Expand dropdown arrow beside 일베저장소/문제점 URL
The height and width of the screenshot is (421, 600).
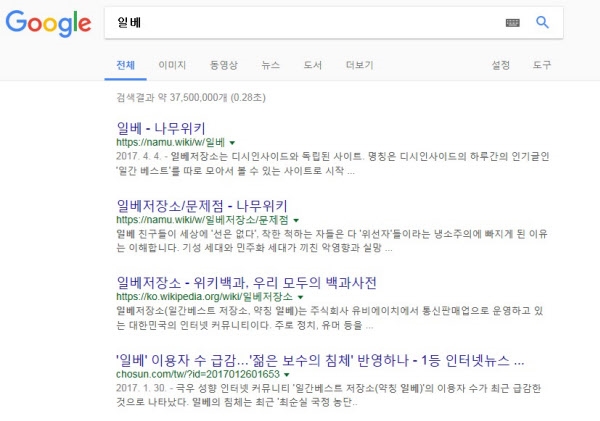coord(296,220)
